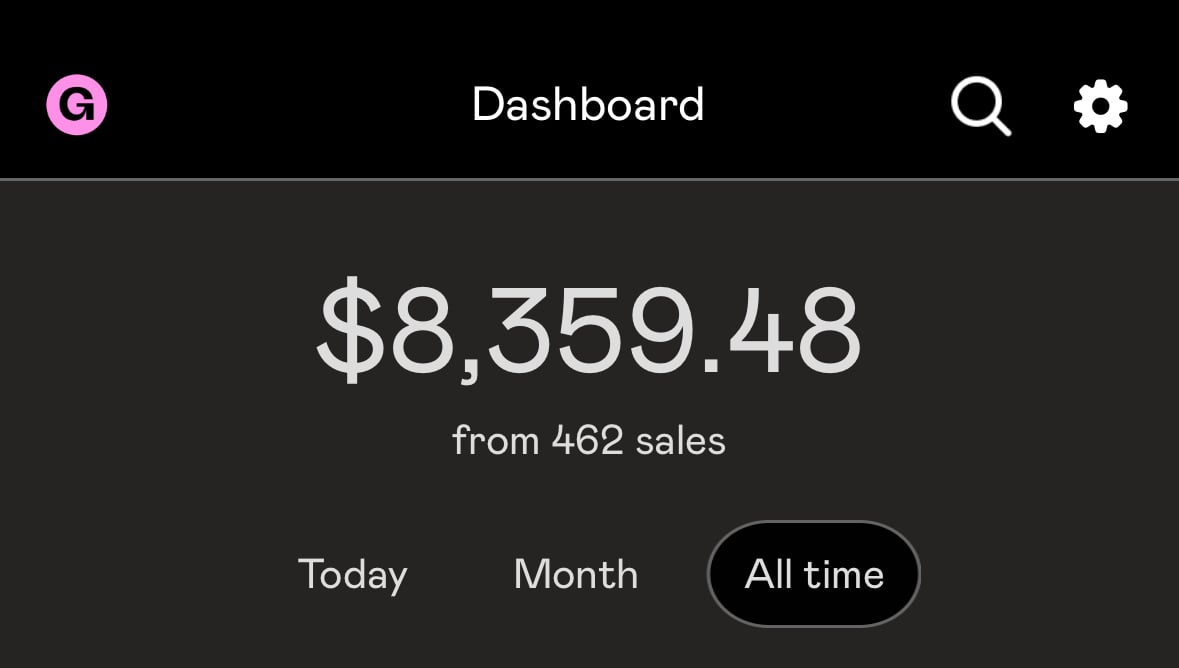Tap the circular G avatar
The image size is (1179, 668).
point(77,105)
